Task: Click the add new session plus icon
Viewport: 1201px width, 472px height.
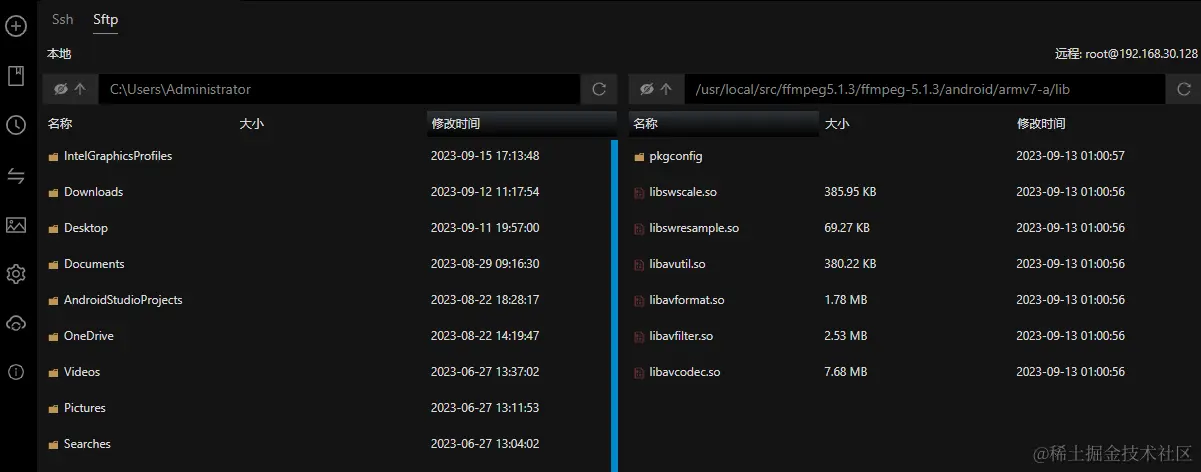Action: [x=16, y=27]
